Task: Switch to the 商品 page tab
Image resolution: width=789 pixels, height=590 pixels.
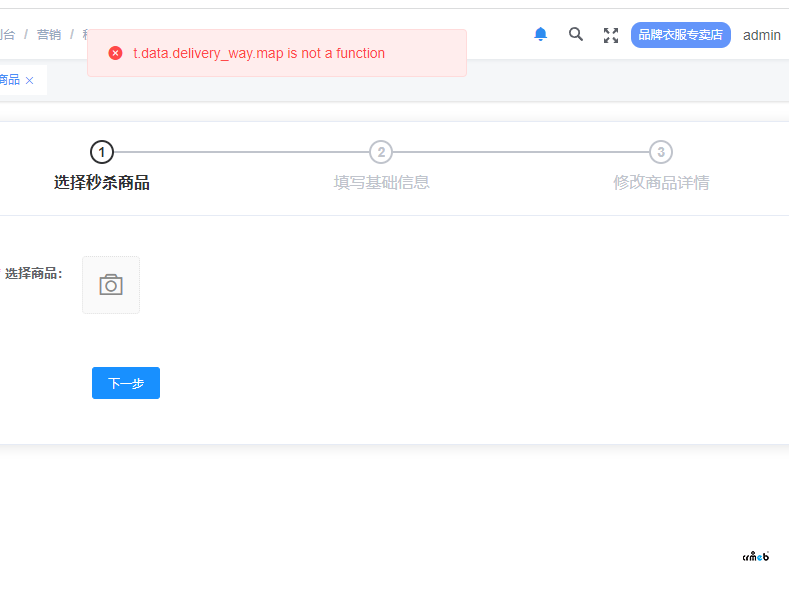Action: click(9, 80)
